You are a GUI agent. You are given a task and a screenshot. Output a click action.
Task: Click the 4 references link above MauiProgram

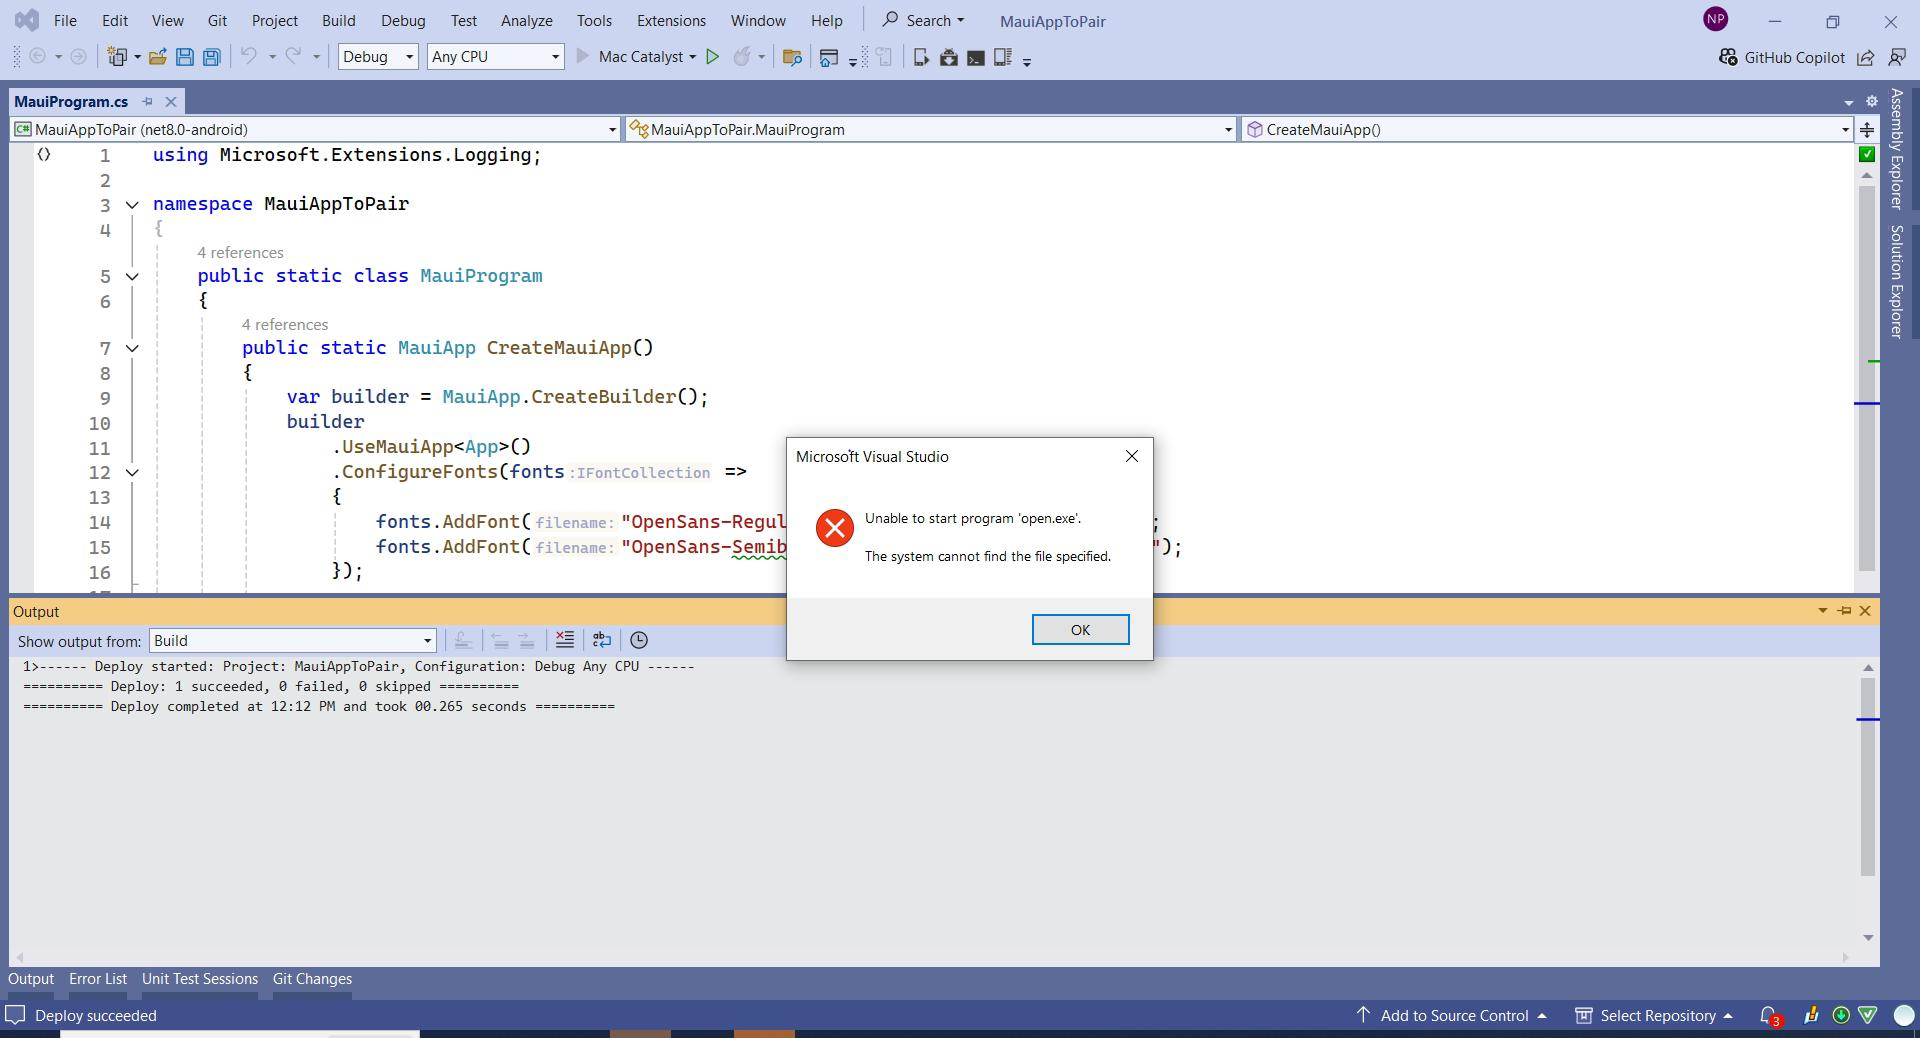point(240,252)
